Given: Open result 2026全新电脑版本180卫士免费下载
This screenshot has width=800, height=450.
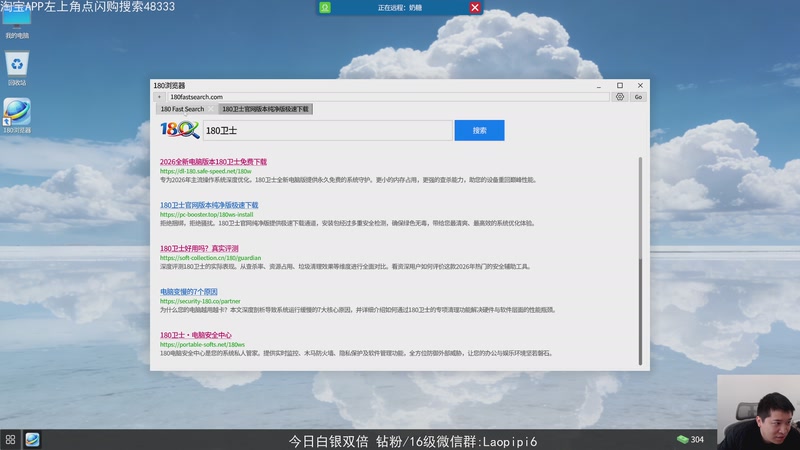Looking at the screenshot, I should [x=213, y=162].
